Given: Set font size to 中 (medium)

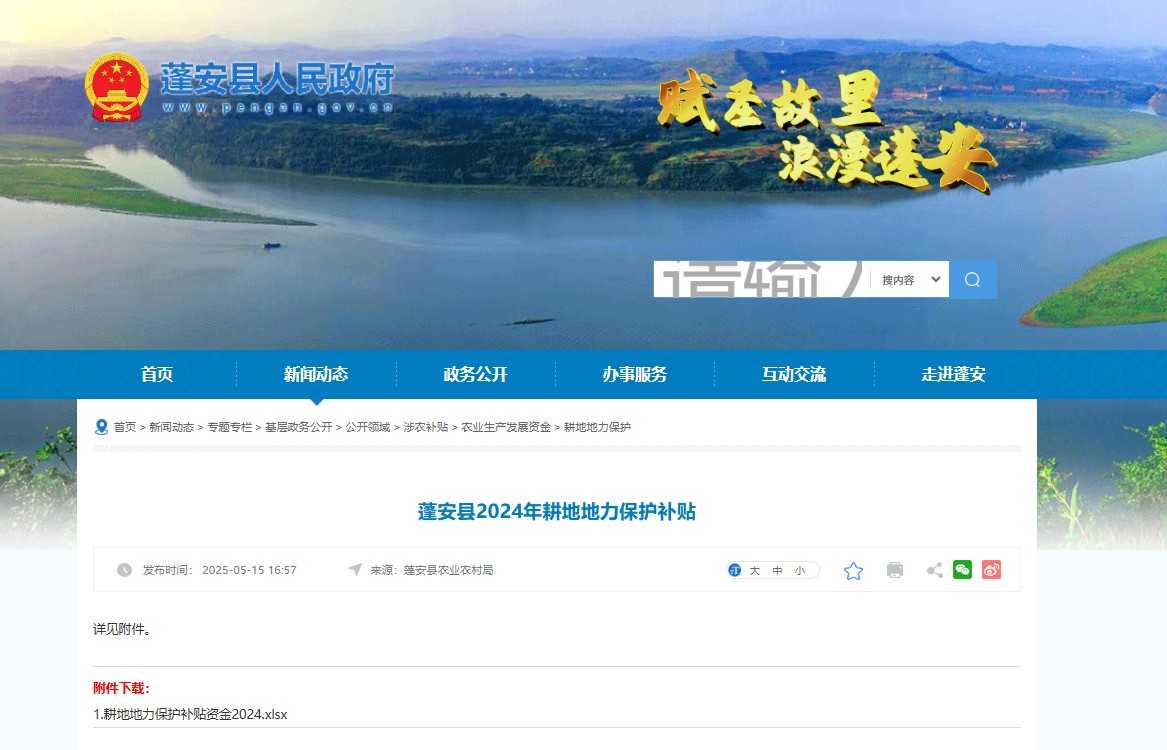Looking at the screenshot, I should 777,571.
